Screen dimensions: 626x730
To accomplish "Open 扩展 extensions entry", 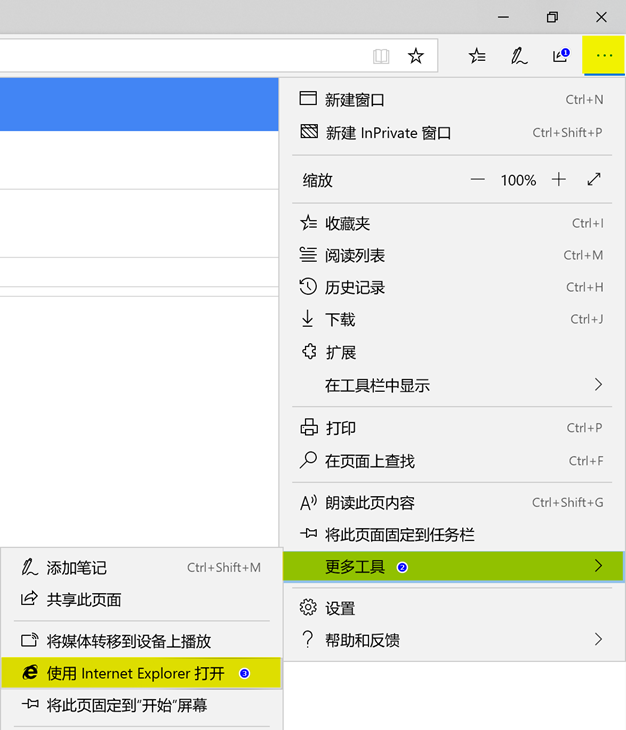I will pos(452,352).
